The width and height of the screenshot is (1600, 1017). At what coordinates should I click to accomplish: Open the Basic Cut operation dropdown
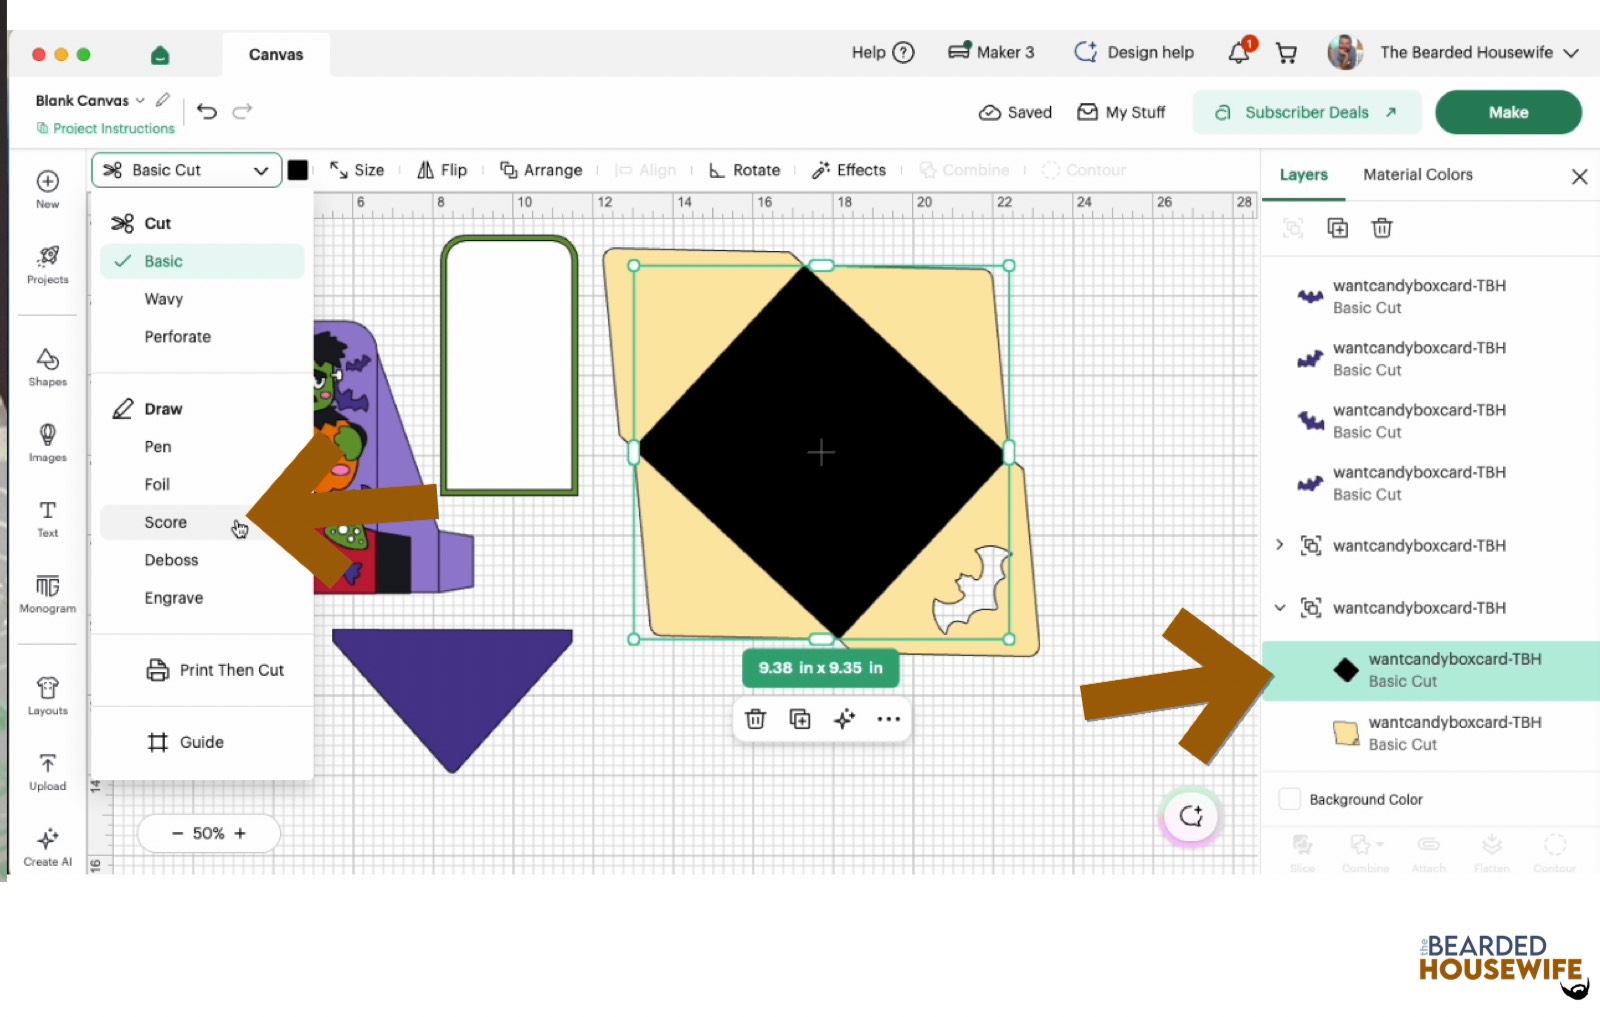187,170
